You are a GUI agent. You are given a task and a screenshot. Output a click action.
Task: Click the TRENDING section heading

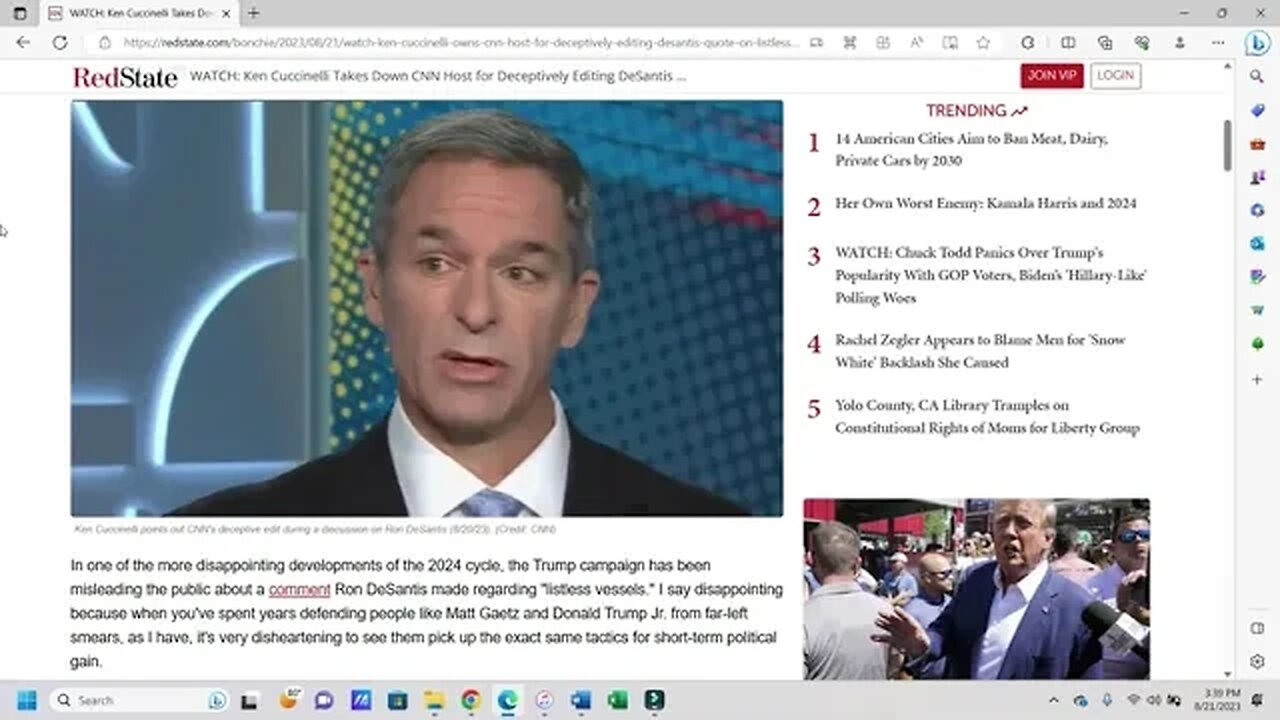point(976,111)
